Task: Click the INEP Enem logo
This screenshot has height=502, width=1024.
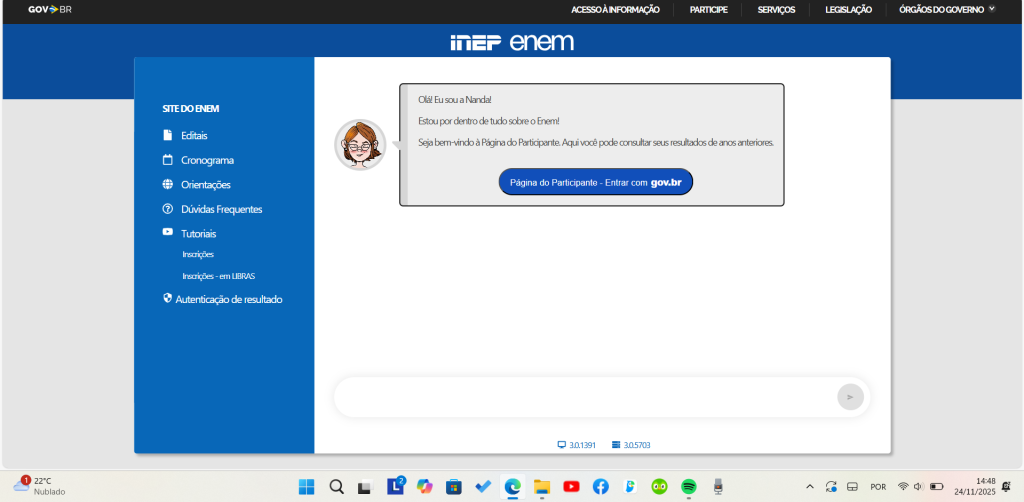Action: click(512, 42)
